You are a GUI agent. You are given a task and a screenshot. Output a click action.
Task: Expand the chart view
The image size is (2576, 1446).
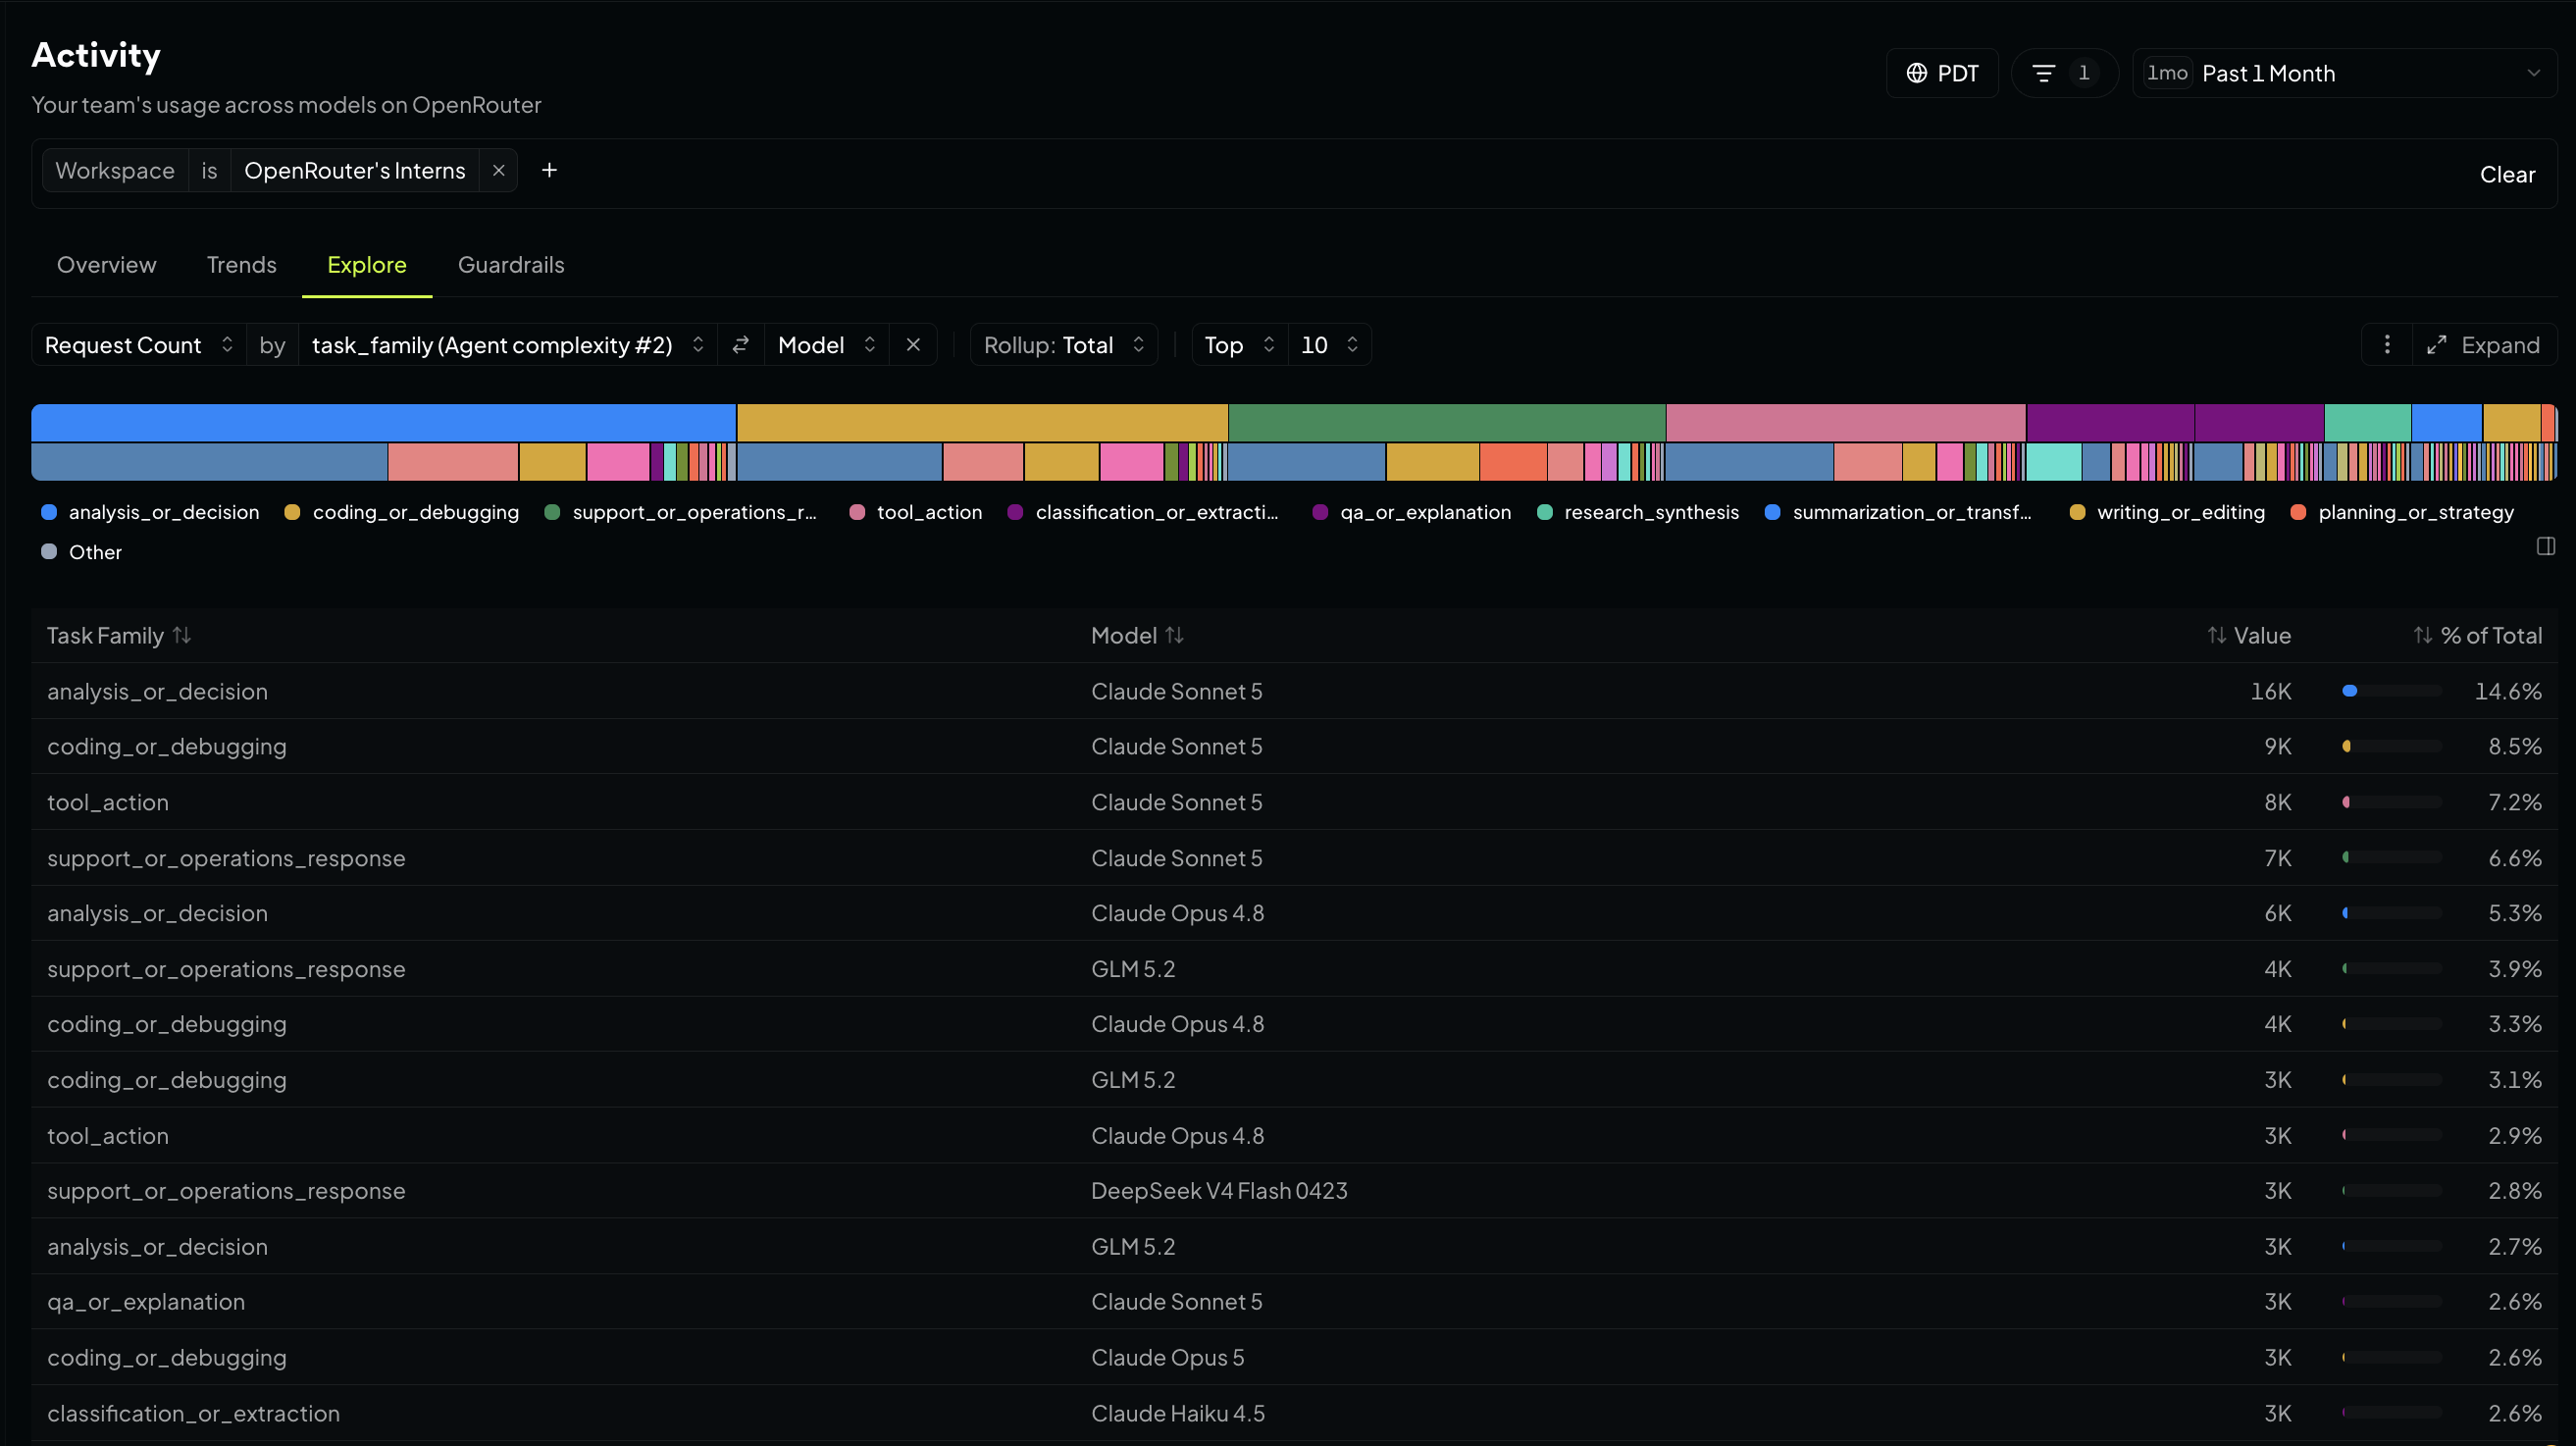click(2485, 345)
